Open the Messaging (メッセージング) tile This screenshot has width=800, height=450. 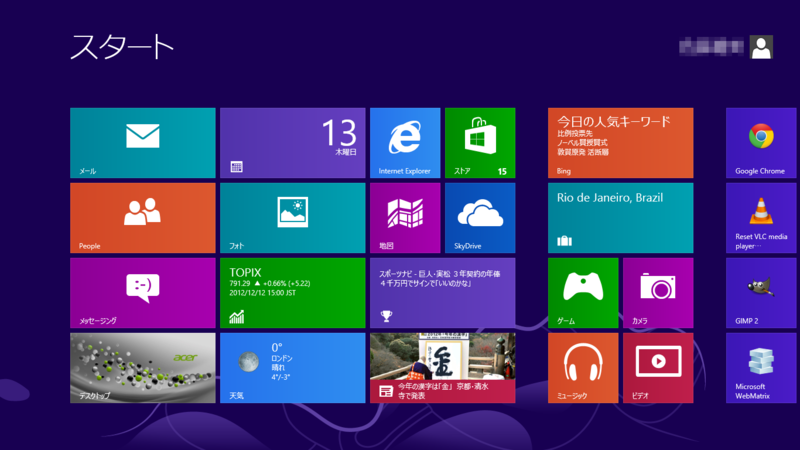click(142, 293)
